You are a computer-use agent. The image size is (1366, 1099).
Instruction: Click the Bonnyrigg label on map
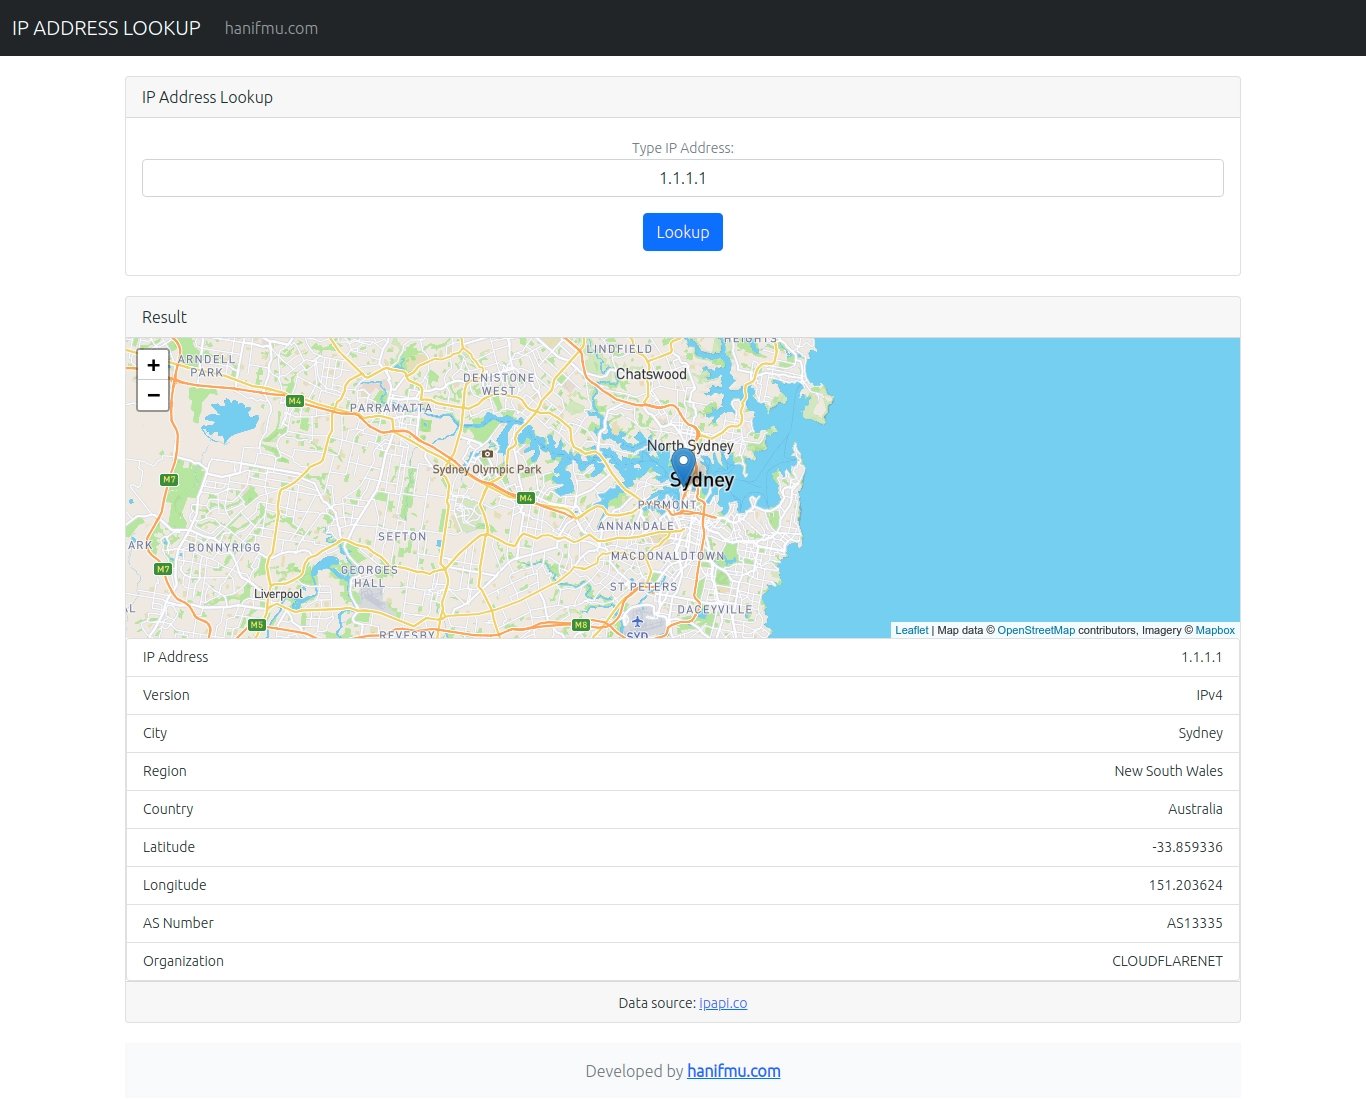click(224, 548)
